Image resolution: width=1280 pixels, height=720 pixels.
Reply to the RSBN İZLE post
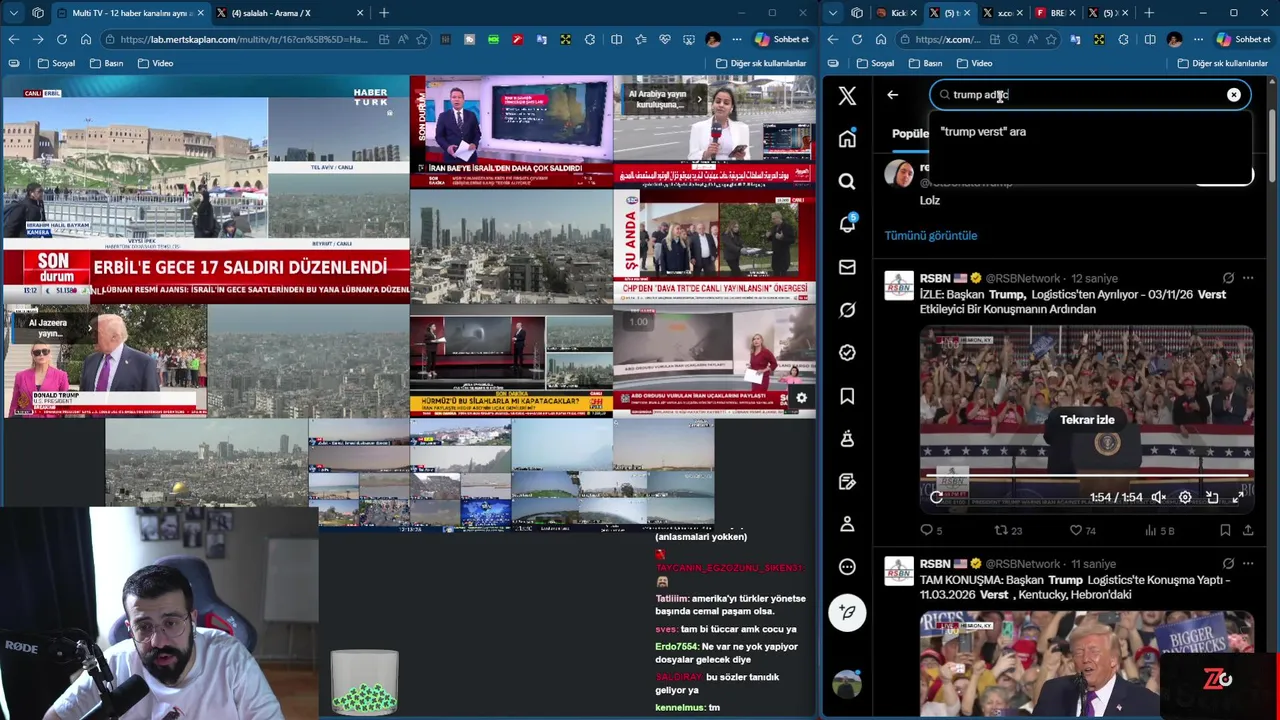coord(931,530)
